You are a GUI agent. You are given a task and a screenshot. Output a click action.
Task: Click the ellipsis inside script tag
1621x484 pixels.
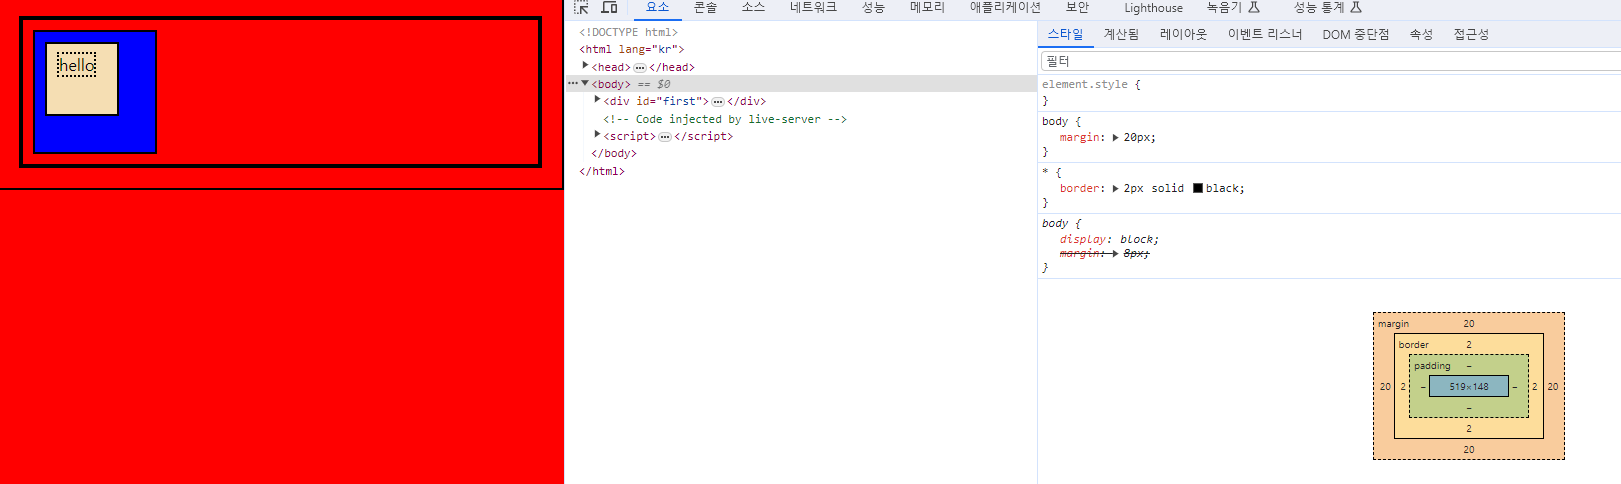(x=665, y=137)
